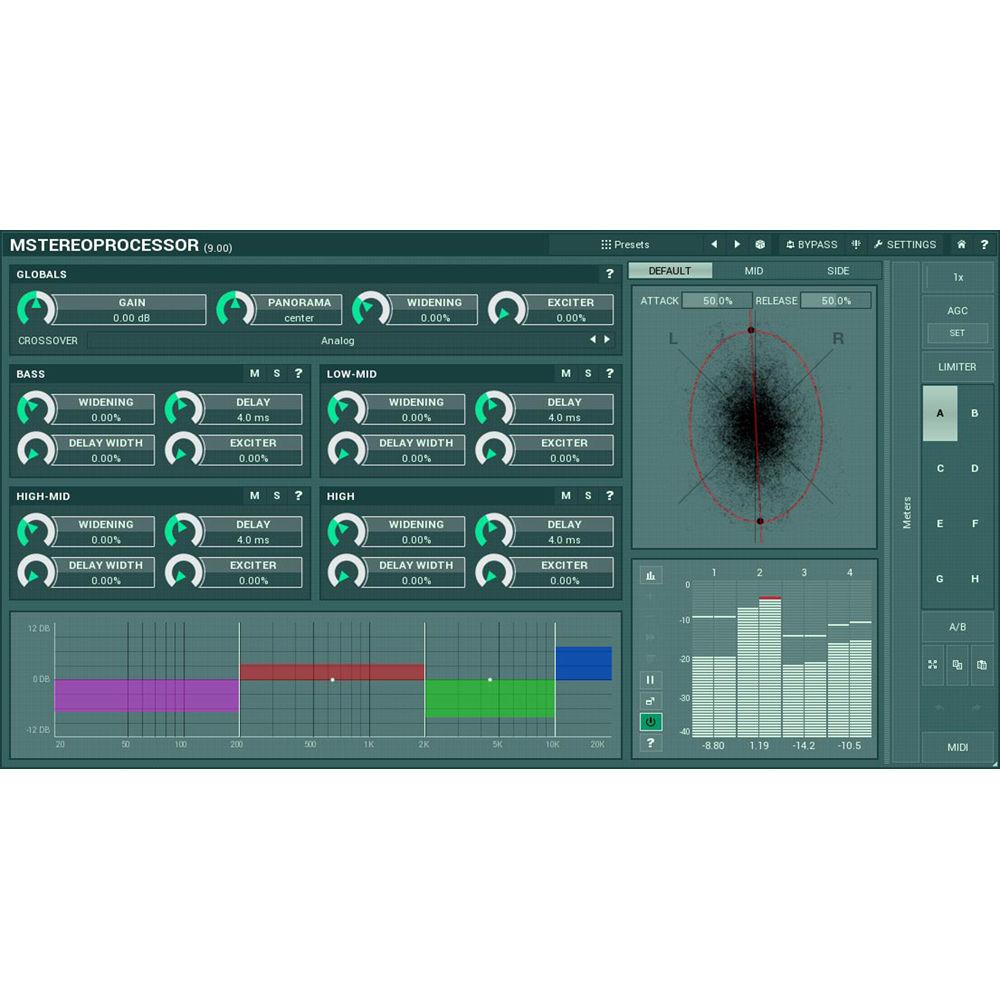Click the A/B compare button

[x=957, y=627]
